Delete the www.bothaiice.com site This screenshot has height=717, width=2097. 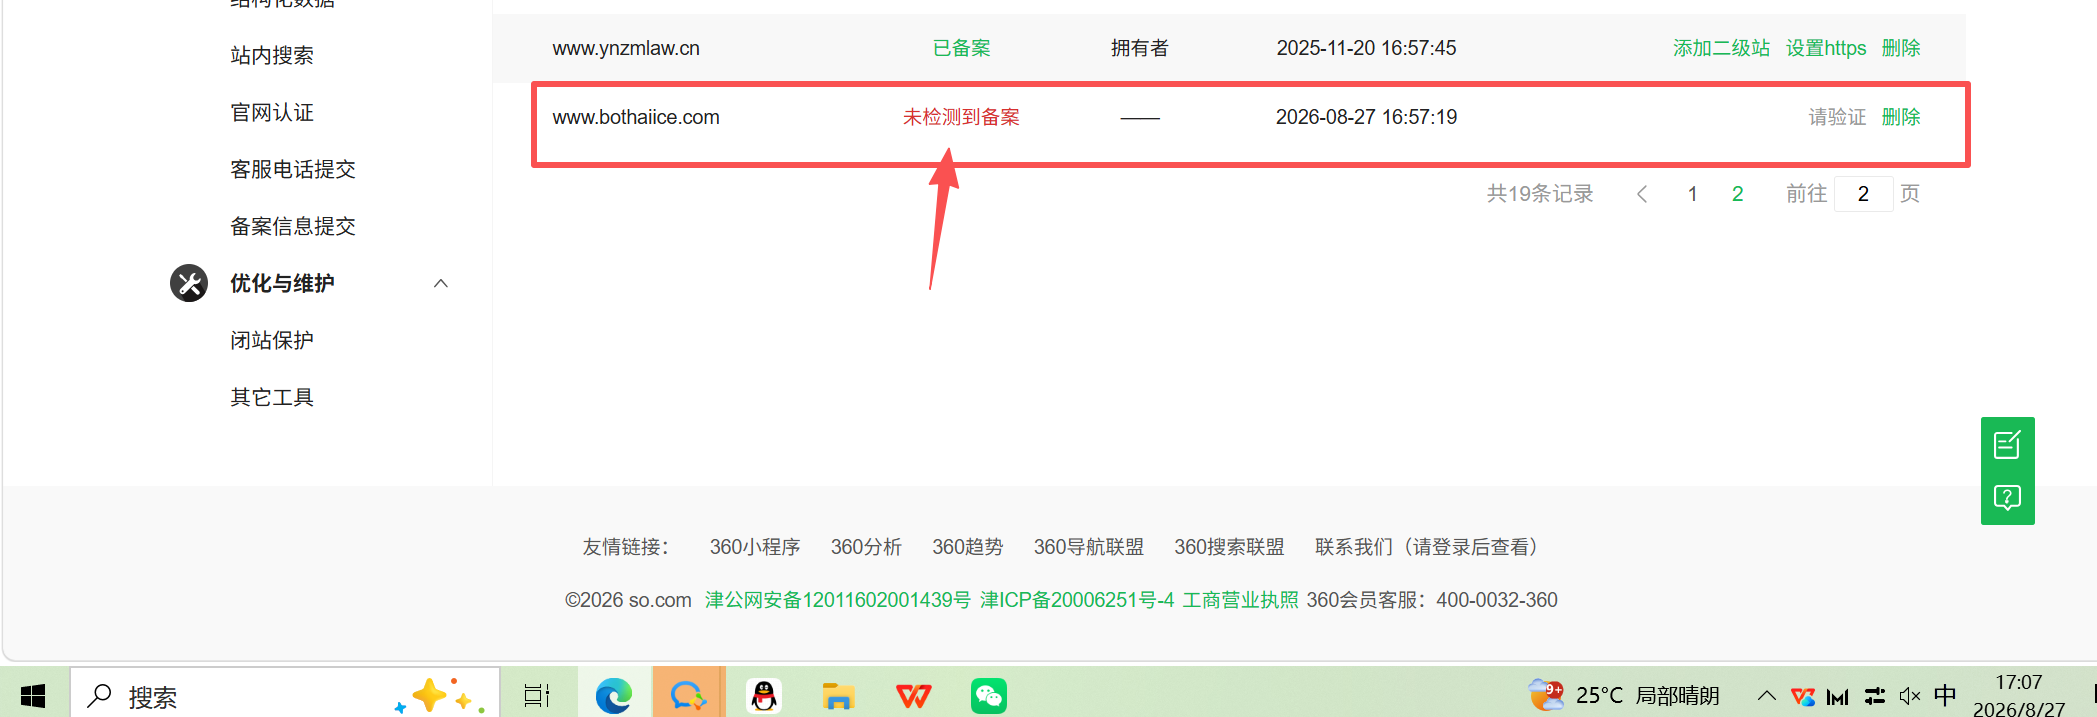click(x=1901, y=117)
